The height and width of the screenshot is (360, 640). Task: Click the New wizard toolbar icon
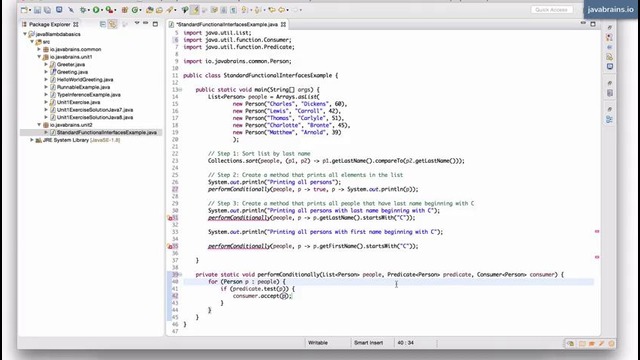pos(24,10)
